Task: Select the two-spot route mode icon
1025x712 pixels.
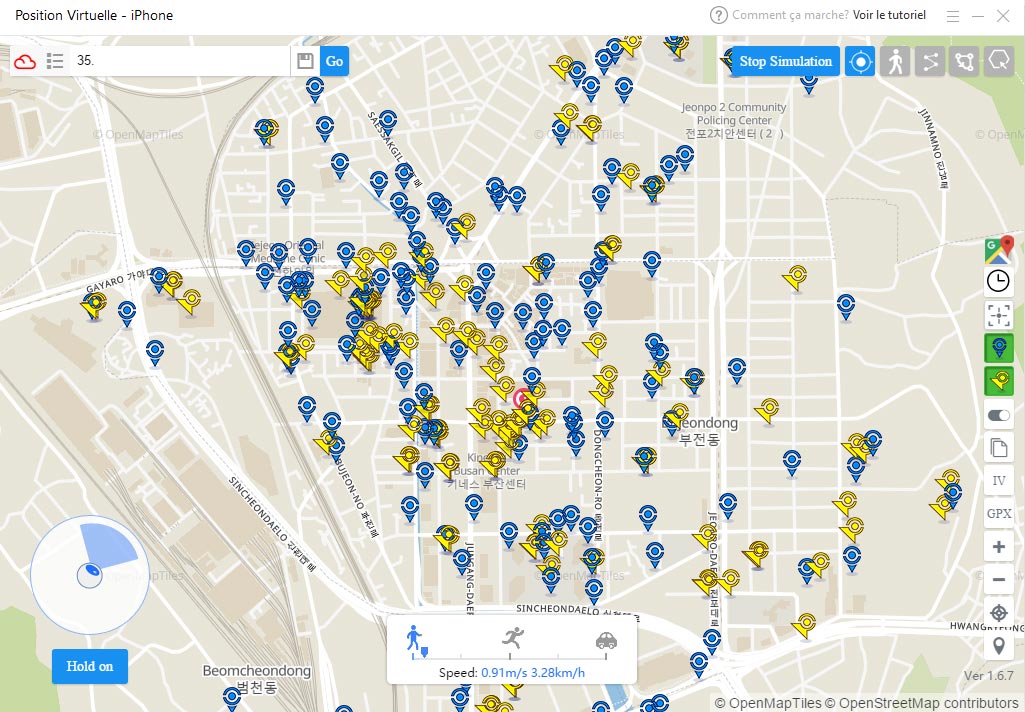Action: click(x=930, y=61)
